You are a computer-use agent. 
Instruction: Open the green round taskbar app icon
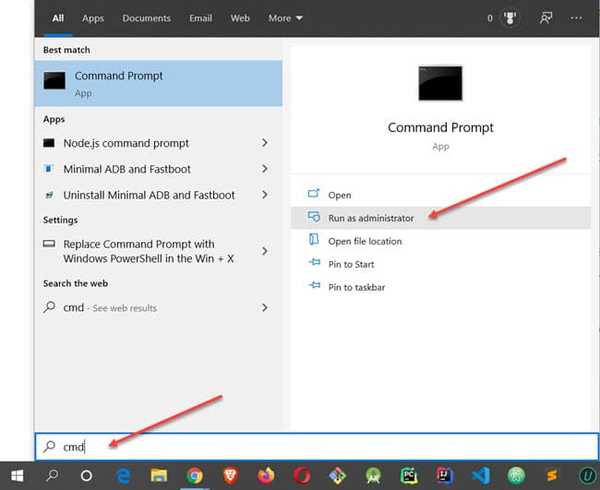(x=516, y=476)
